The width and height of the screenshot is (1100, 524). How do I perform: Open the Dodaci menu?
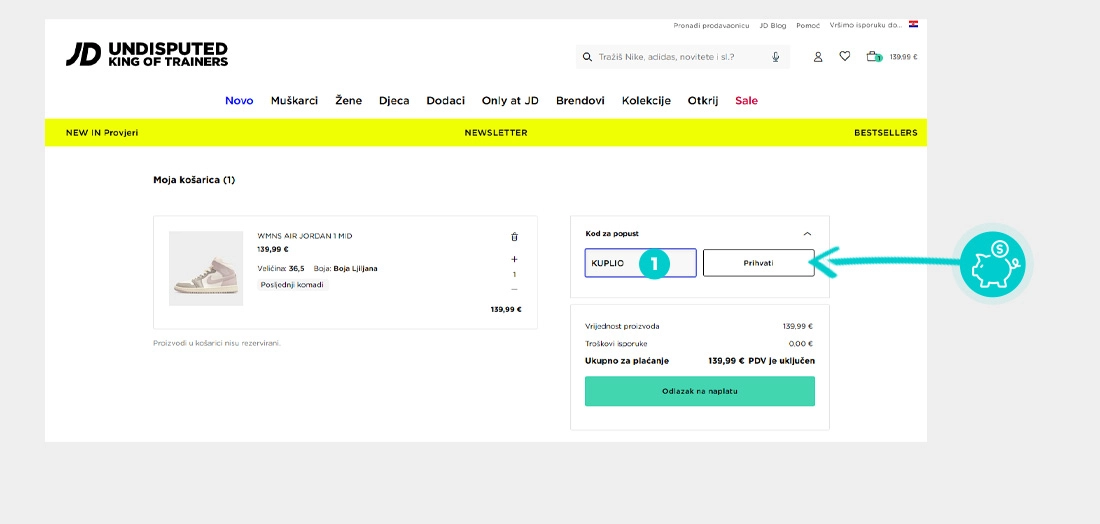(445, 100)
